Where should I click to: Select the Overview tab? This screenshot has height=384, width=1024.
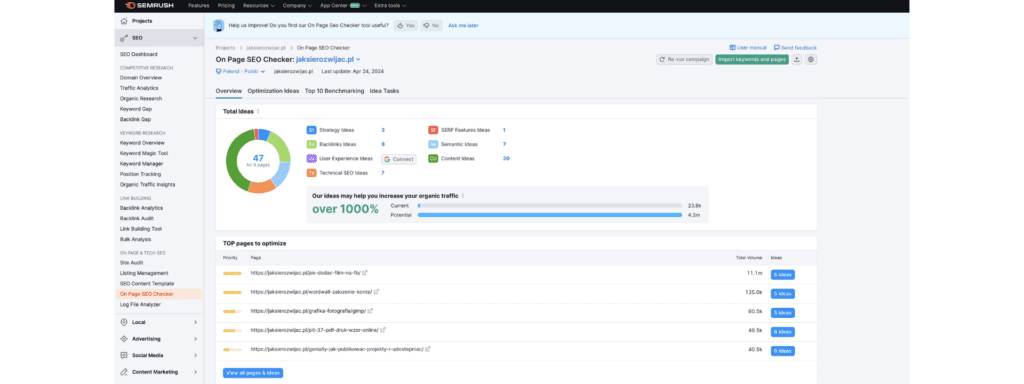[229, 91]
